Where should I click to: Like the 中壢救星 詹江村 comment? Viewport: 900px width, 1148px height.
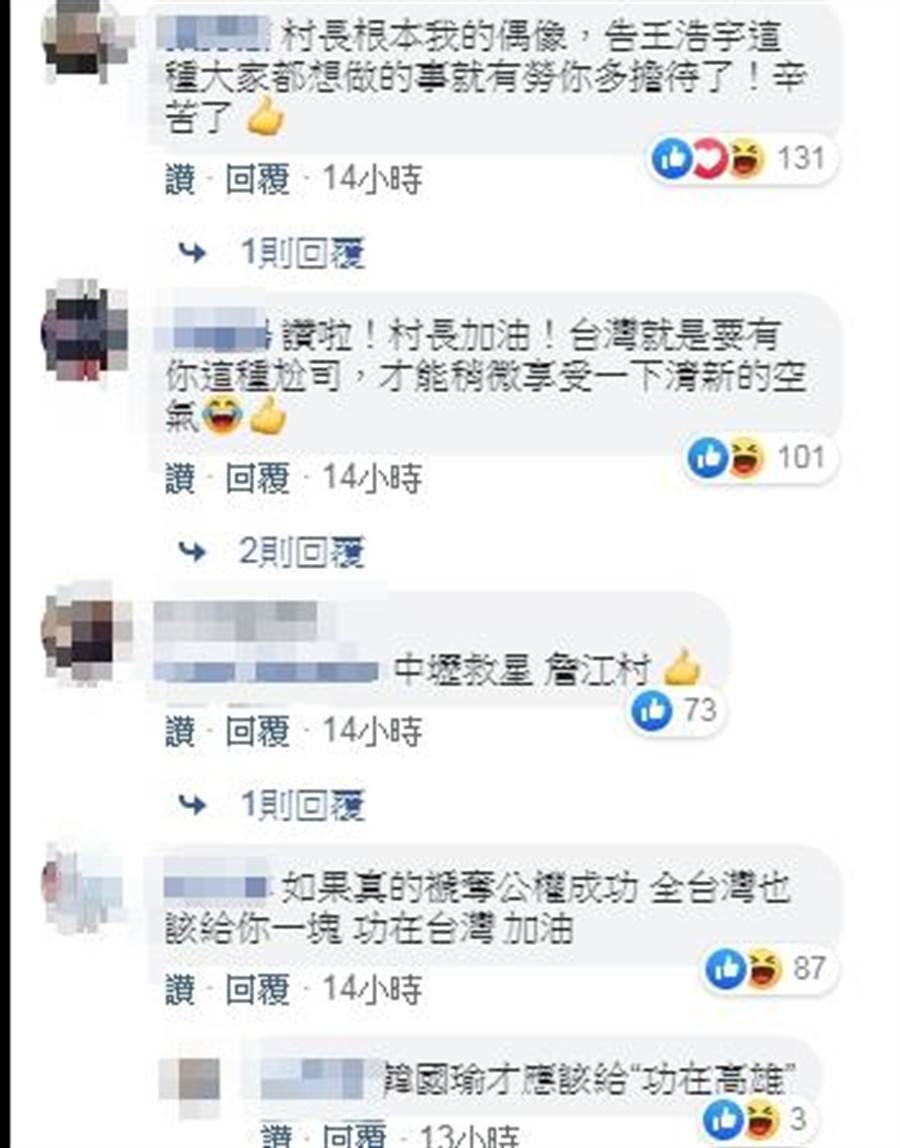pos(180,731)
